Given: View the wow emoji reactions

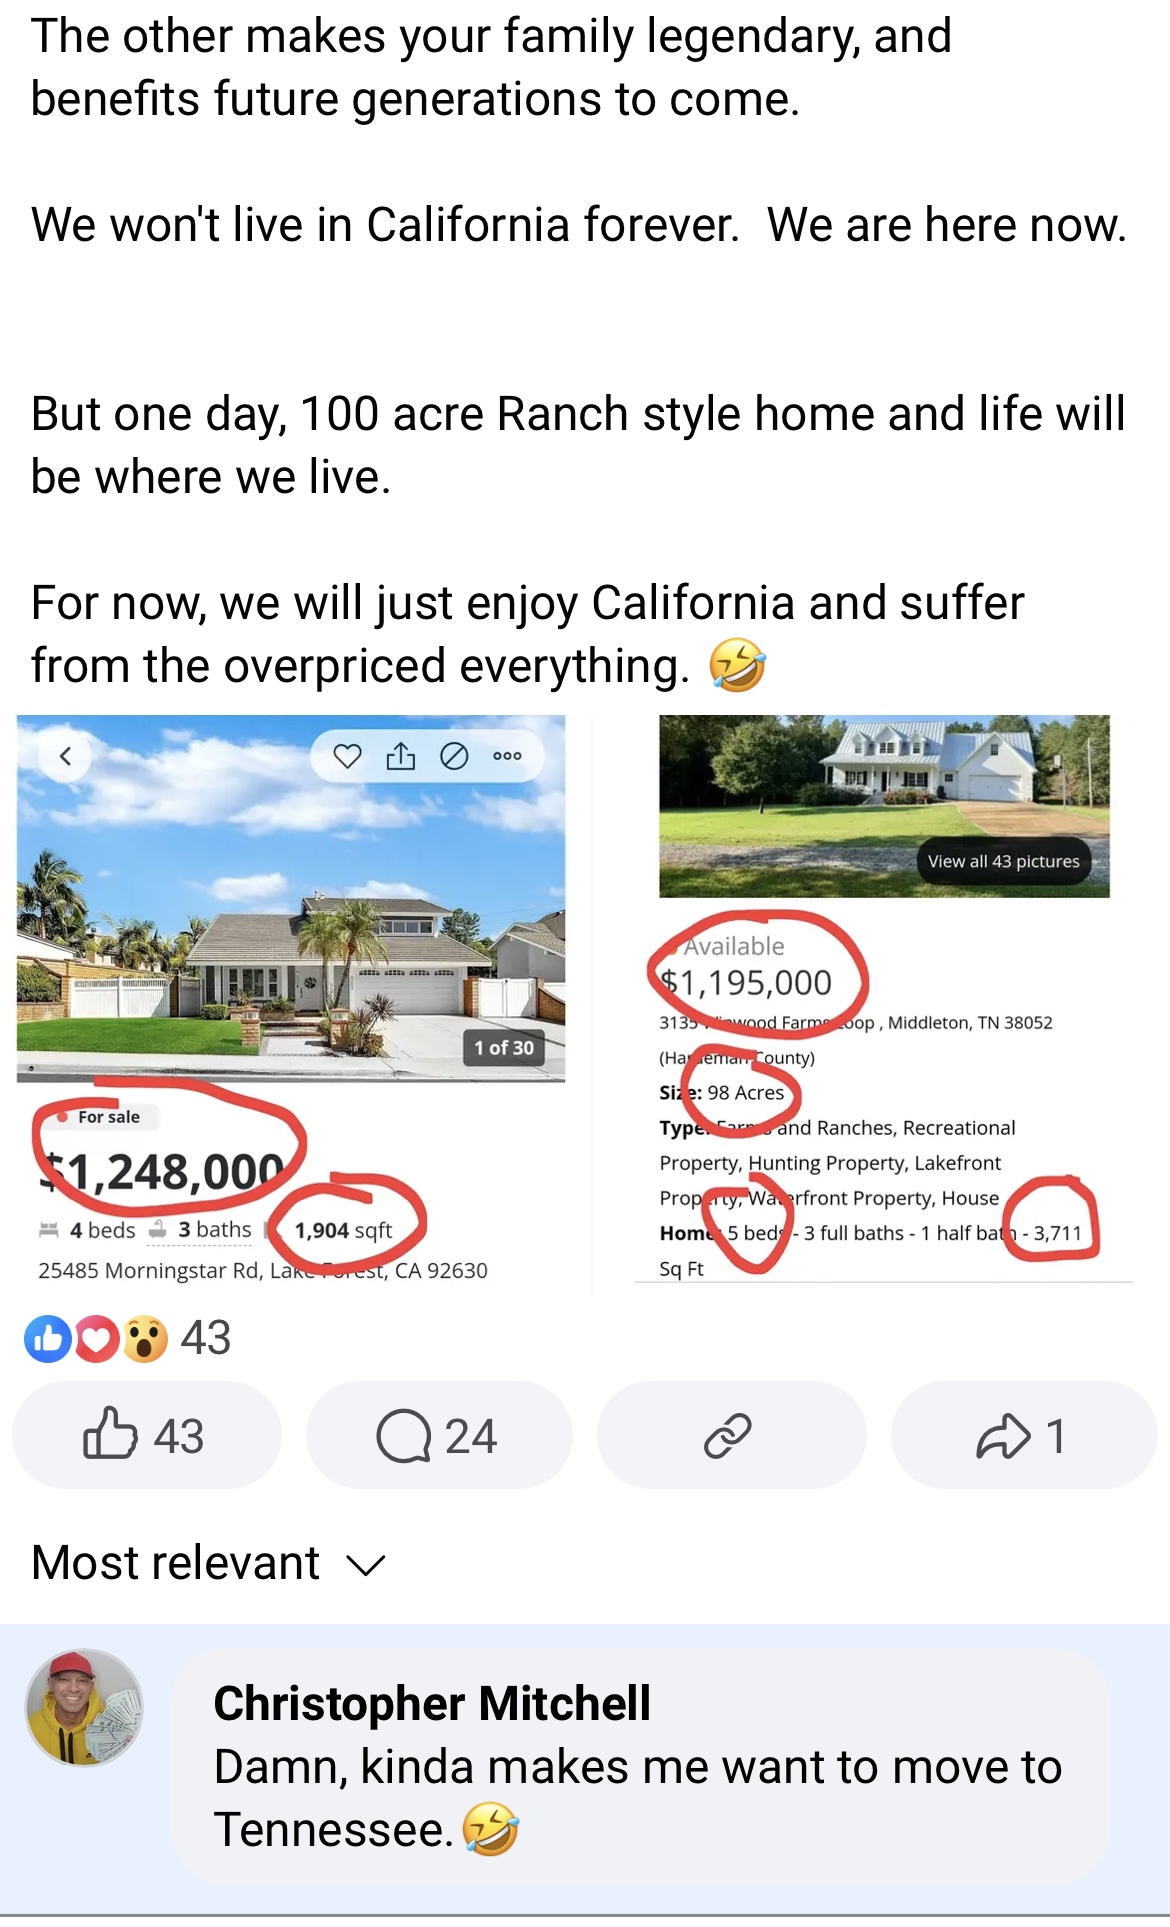Looking at the screenshot, I should tap(146, 1339).
